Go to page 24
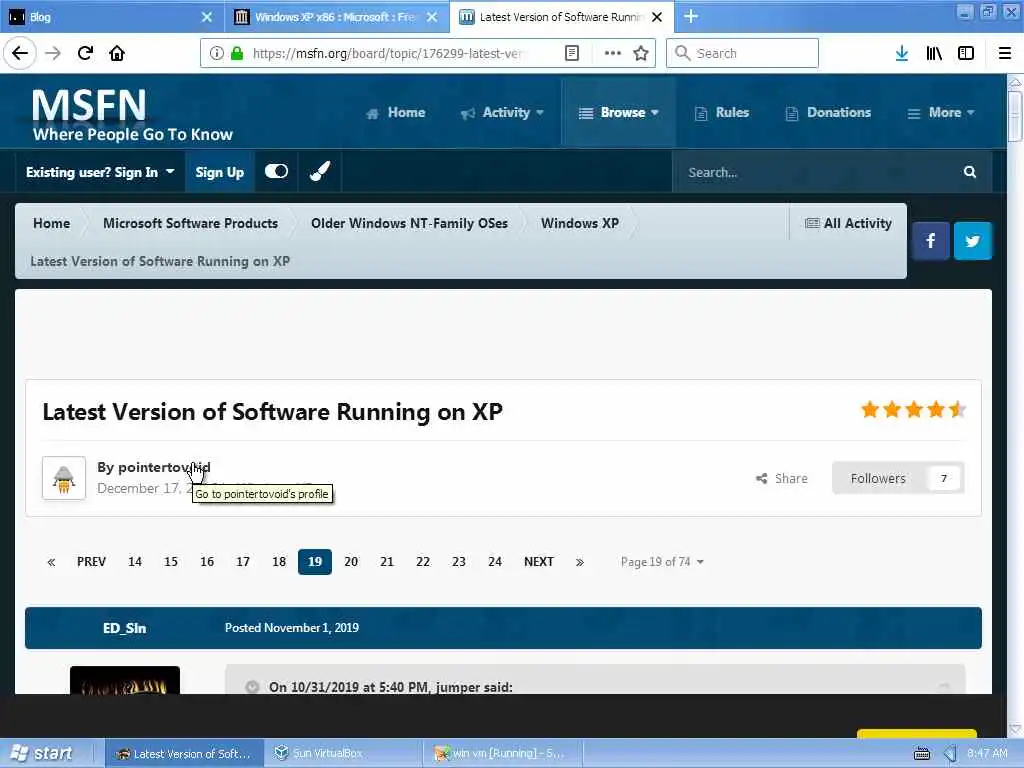Image resolution: width=1024 pixels, height=768 pixels. (x=495, y=562)
